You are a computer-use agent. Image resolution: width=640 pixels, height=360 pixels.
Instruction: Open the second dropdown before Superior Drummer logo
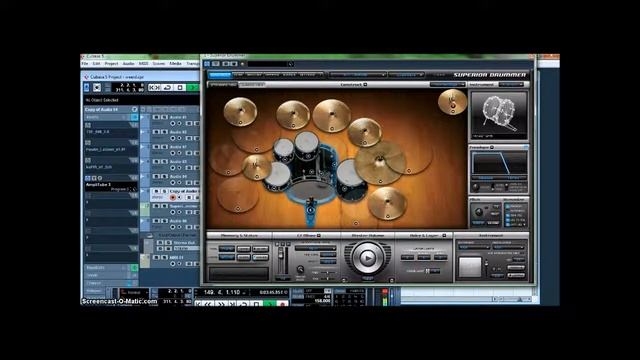[406, 75]
